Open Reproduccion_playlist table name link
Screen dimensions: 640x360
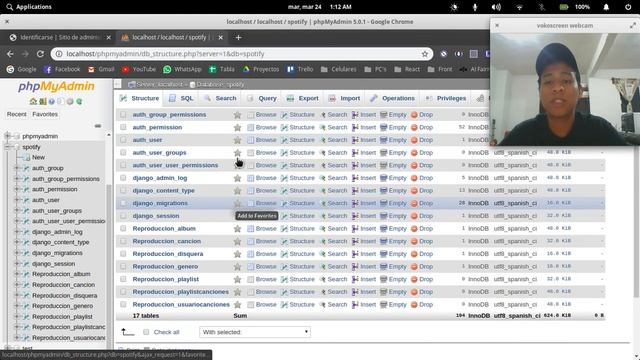pyautogui.click(x=166, y=279)
